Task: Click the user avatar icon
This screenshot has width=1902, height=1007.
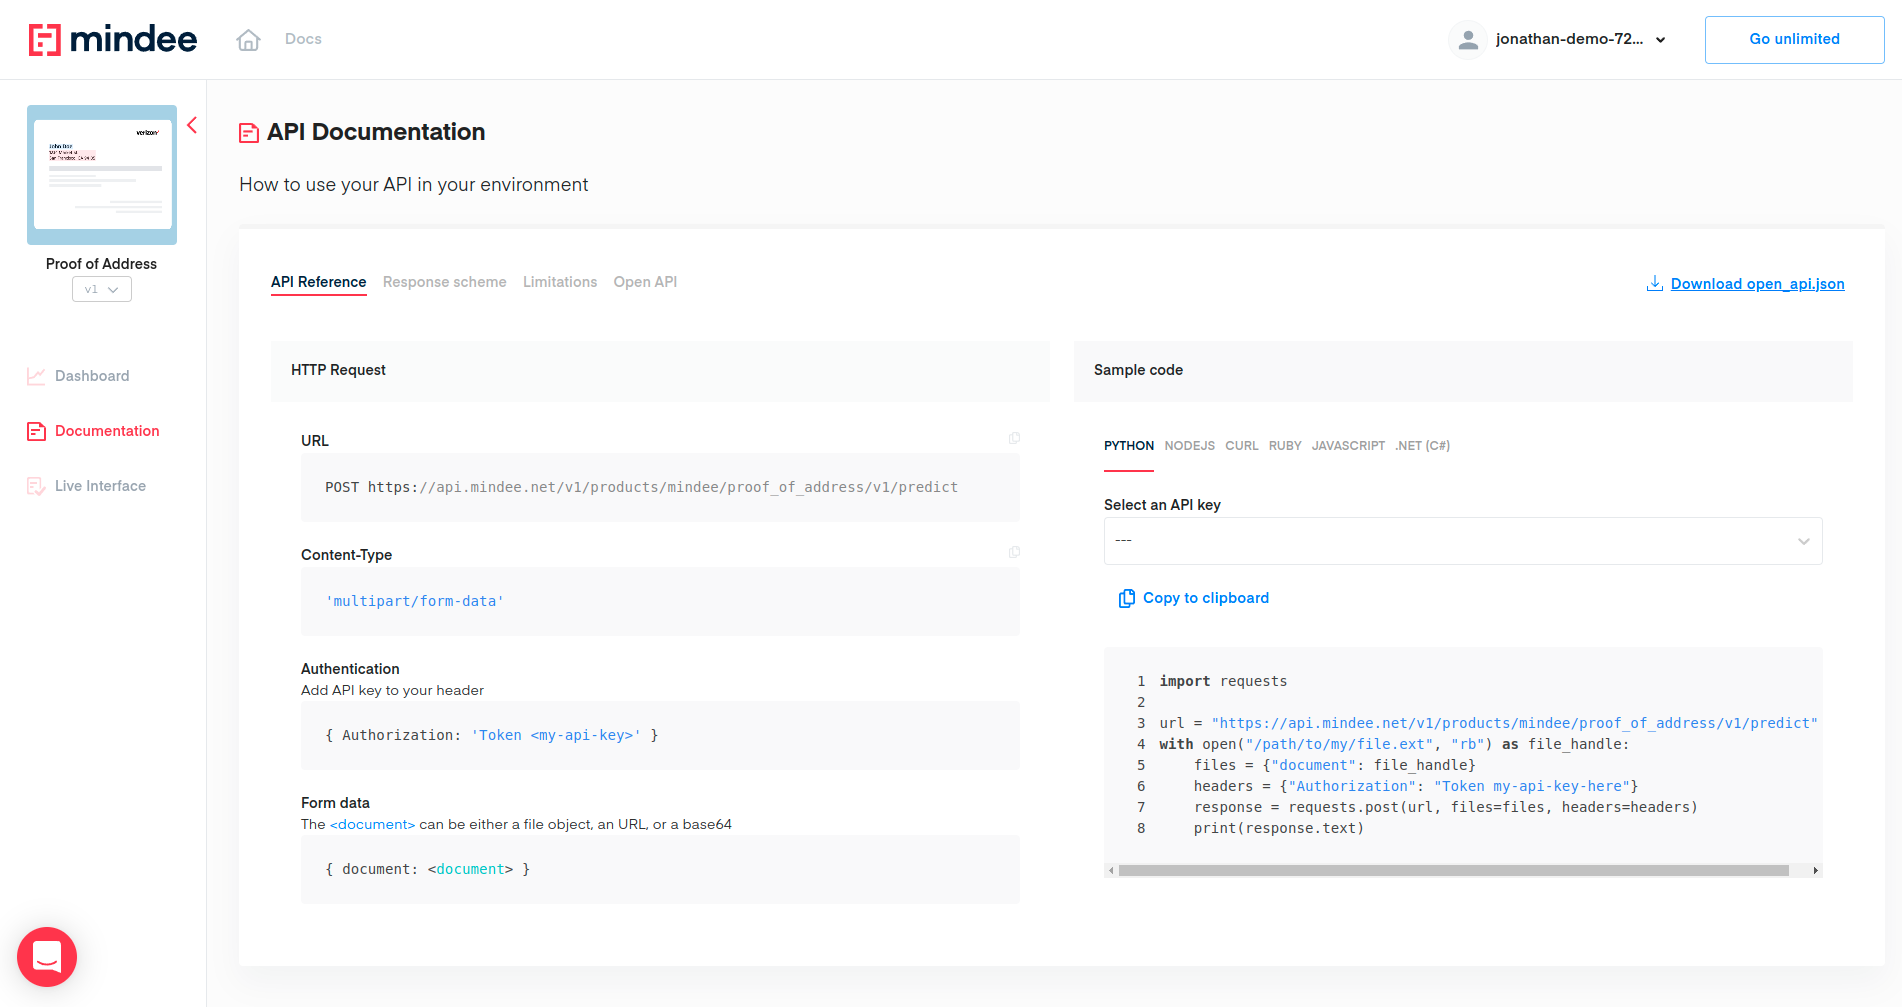Action: click(x=1468, y=40)
